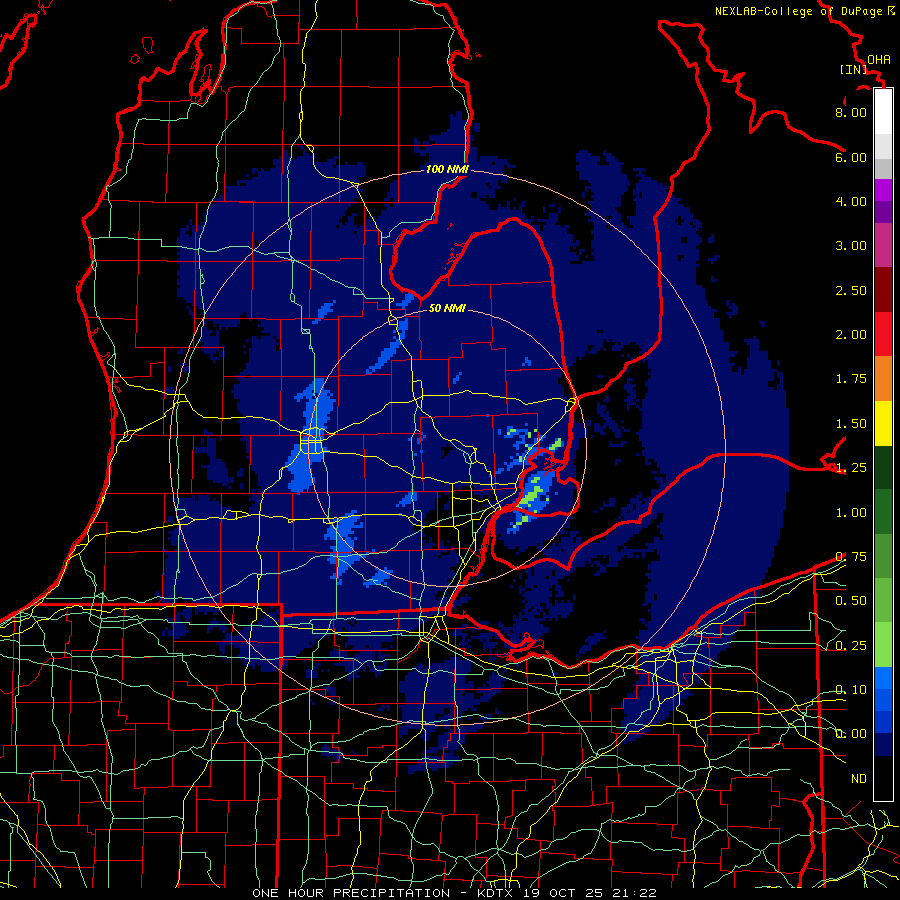Select the pink 3.00 legend swatch
The height and width of the screenshot is (900, 900).
click(883, 245)
